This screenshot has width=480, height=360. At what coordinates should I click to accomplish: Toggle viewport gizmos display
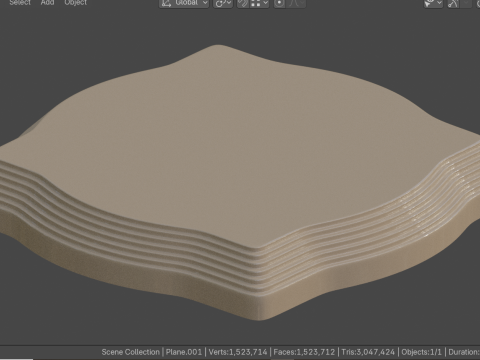coord(453,3)
